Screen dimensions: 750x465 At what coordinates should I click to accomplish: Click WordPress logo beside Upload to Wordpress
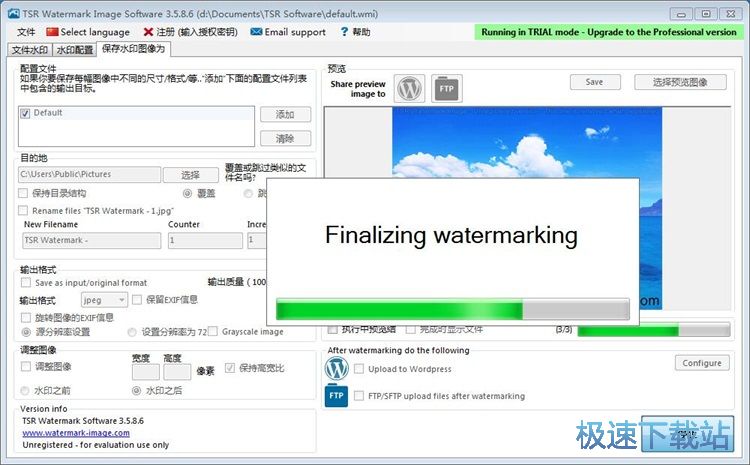[337, 369]
